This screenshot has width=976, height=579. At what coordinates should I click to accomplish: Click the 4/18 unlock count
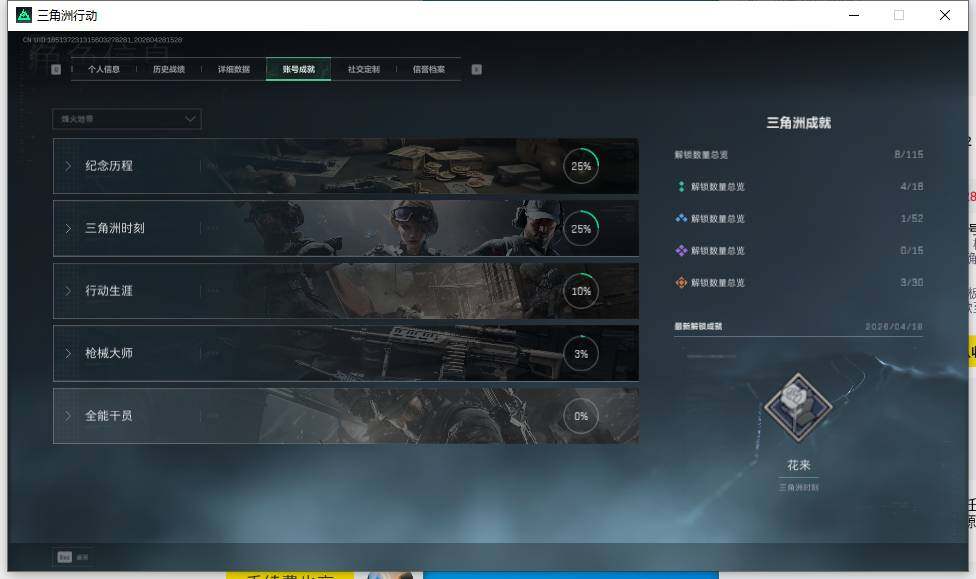point(911,186)
